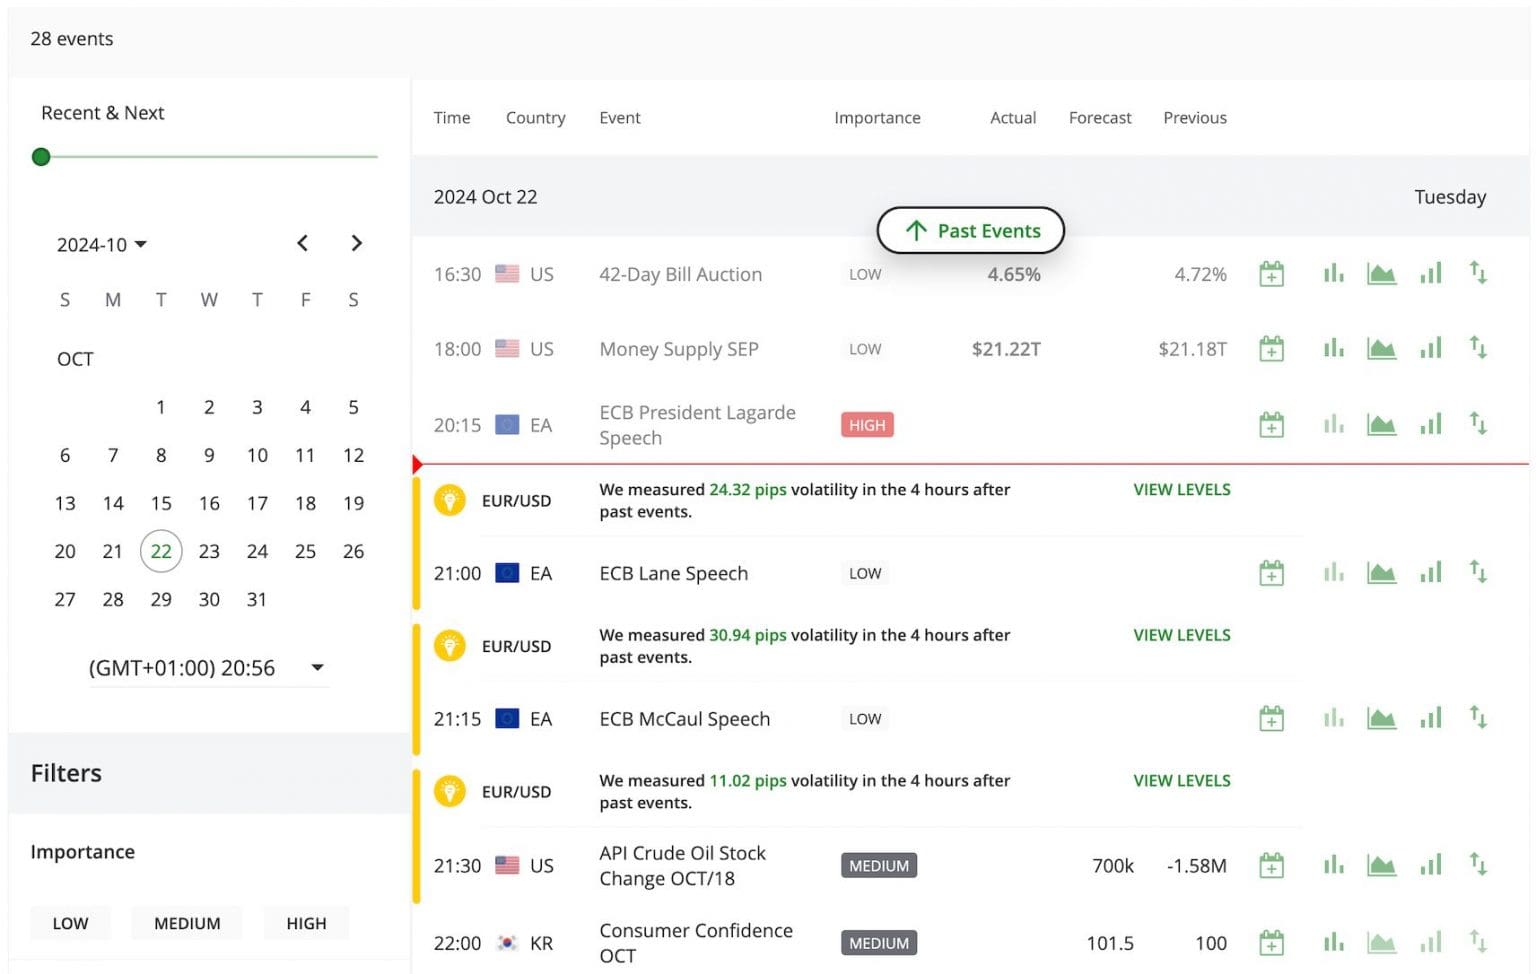
Task: Click the Event column header
Action: click(619, 118)
